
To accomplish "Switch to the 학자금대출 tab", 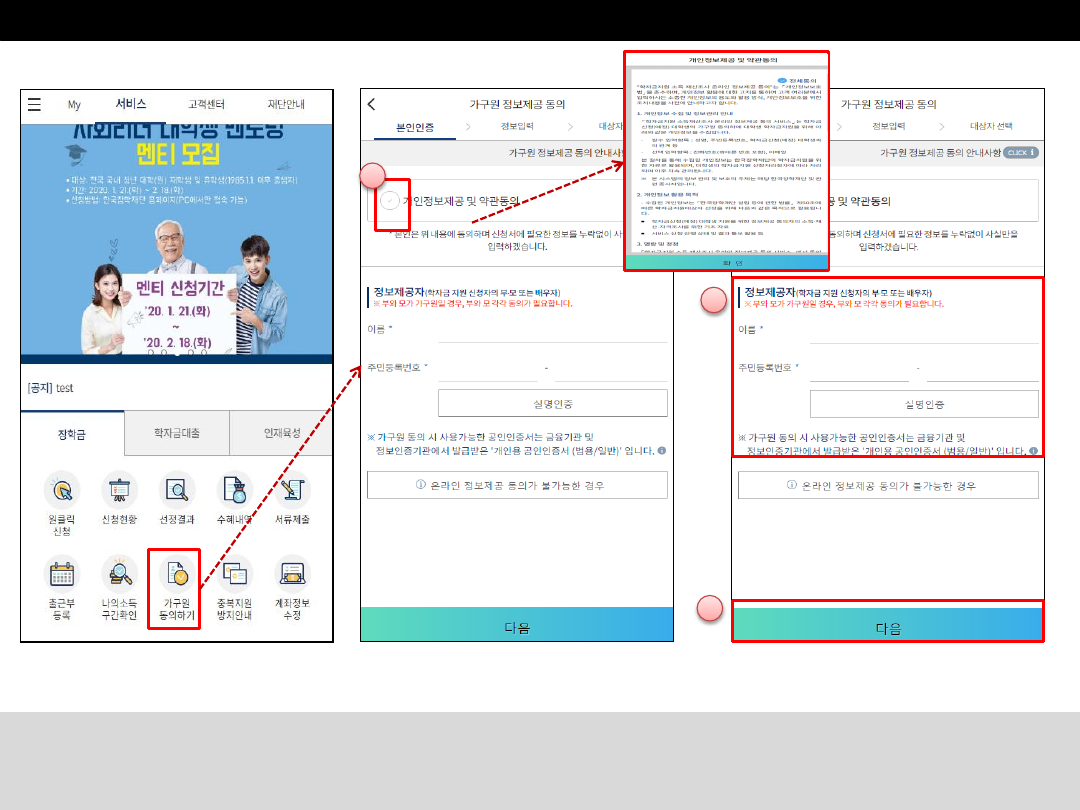I will point(176,433).
